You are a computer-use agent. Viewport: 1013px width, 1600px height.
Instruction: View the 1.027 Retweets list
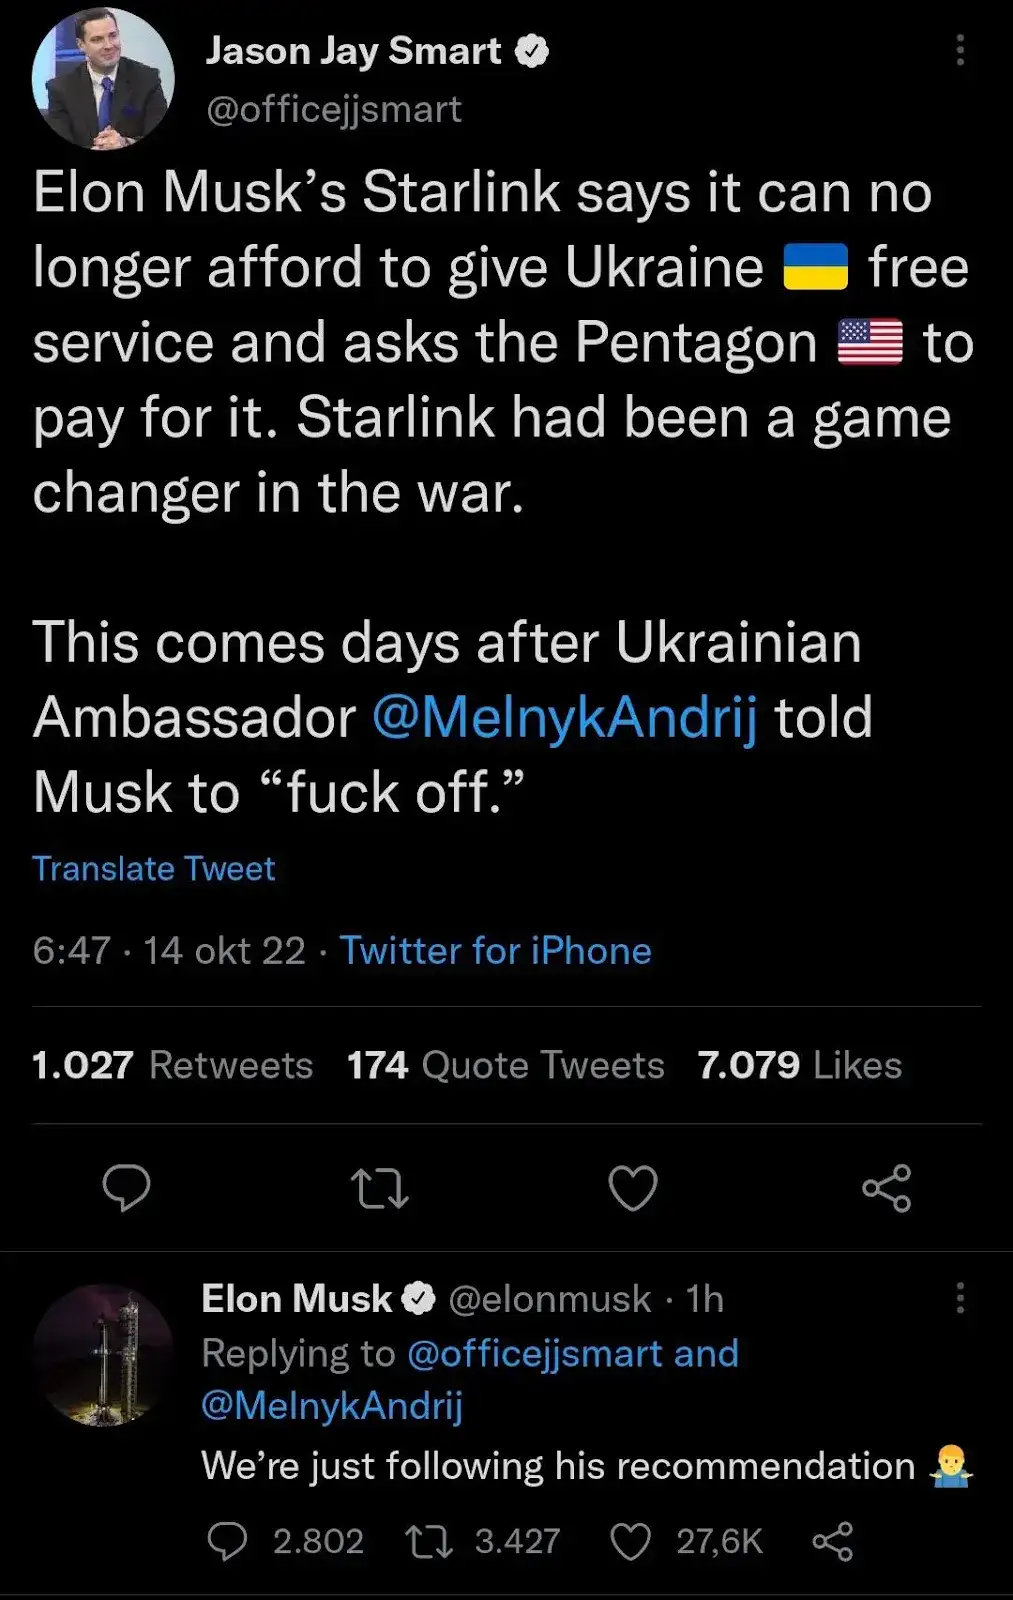(172, 1065)
